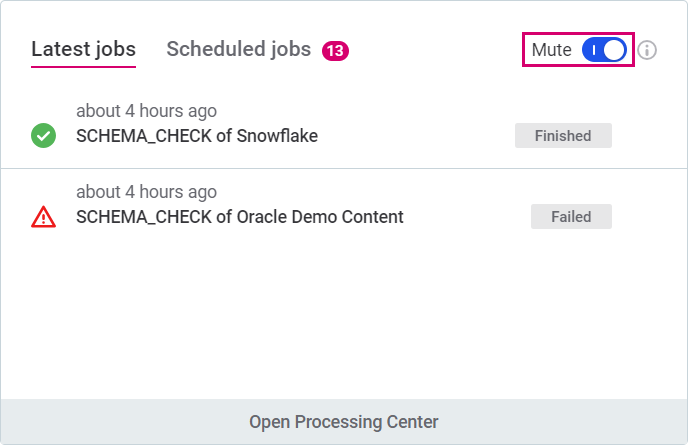Open Processing Center from the footer
The width and height of the screenshot is (688, 445).
[x=344, y=422]
